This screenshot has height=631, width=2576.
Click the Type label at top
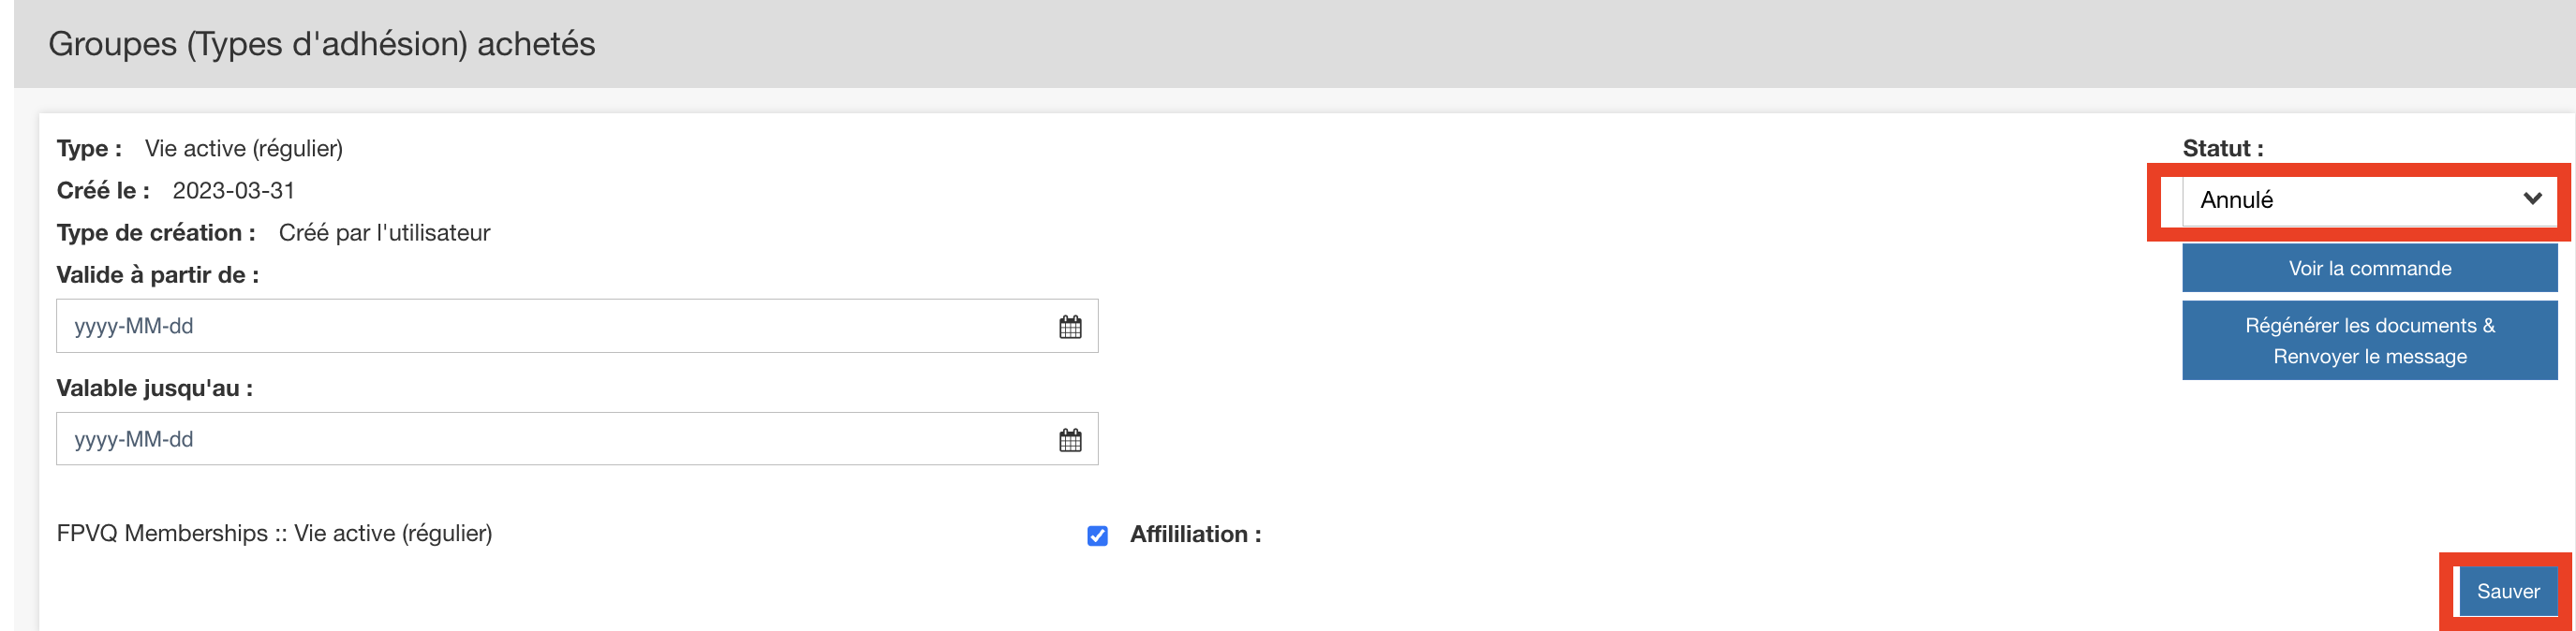[x=89, y=148]
